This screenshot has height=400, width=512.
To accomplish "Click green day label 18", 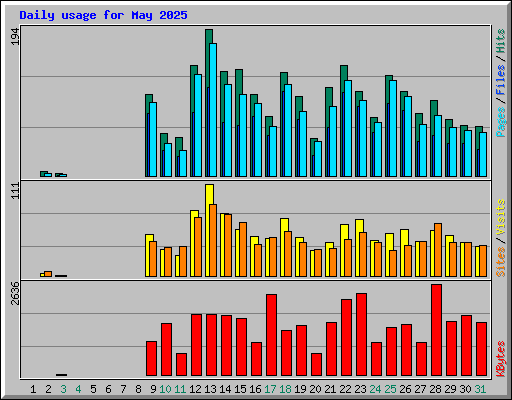I will click(x=285, y=389).
